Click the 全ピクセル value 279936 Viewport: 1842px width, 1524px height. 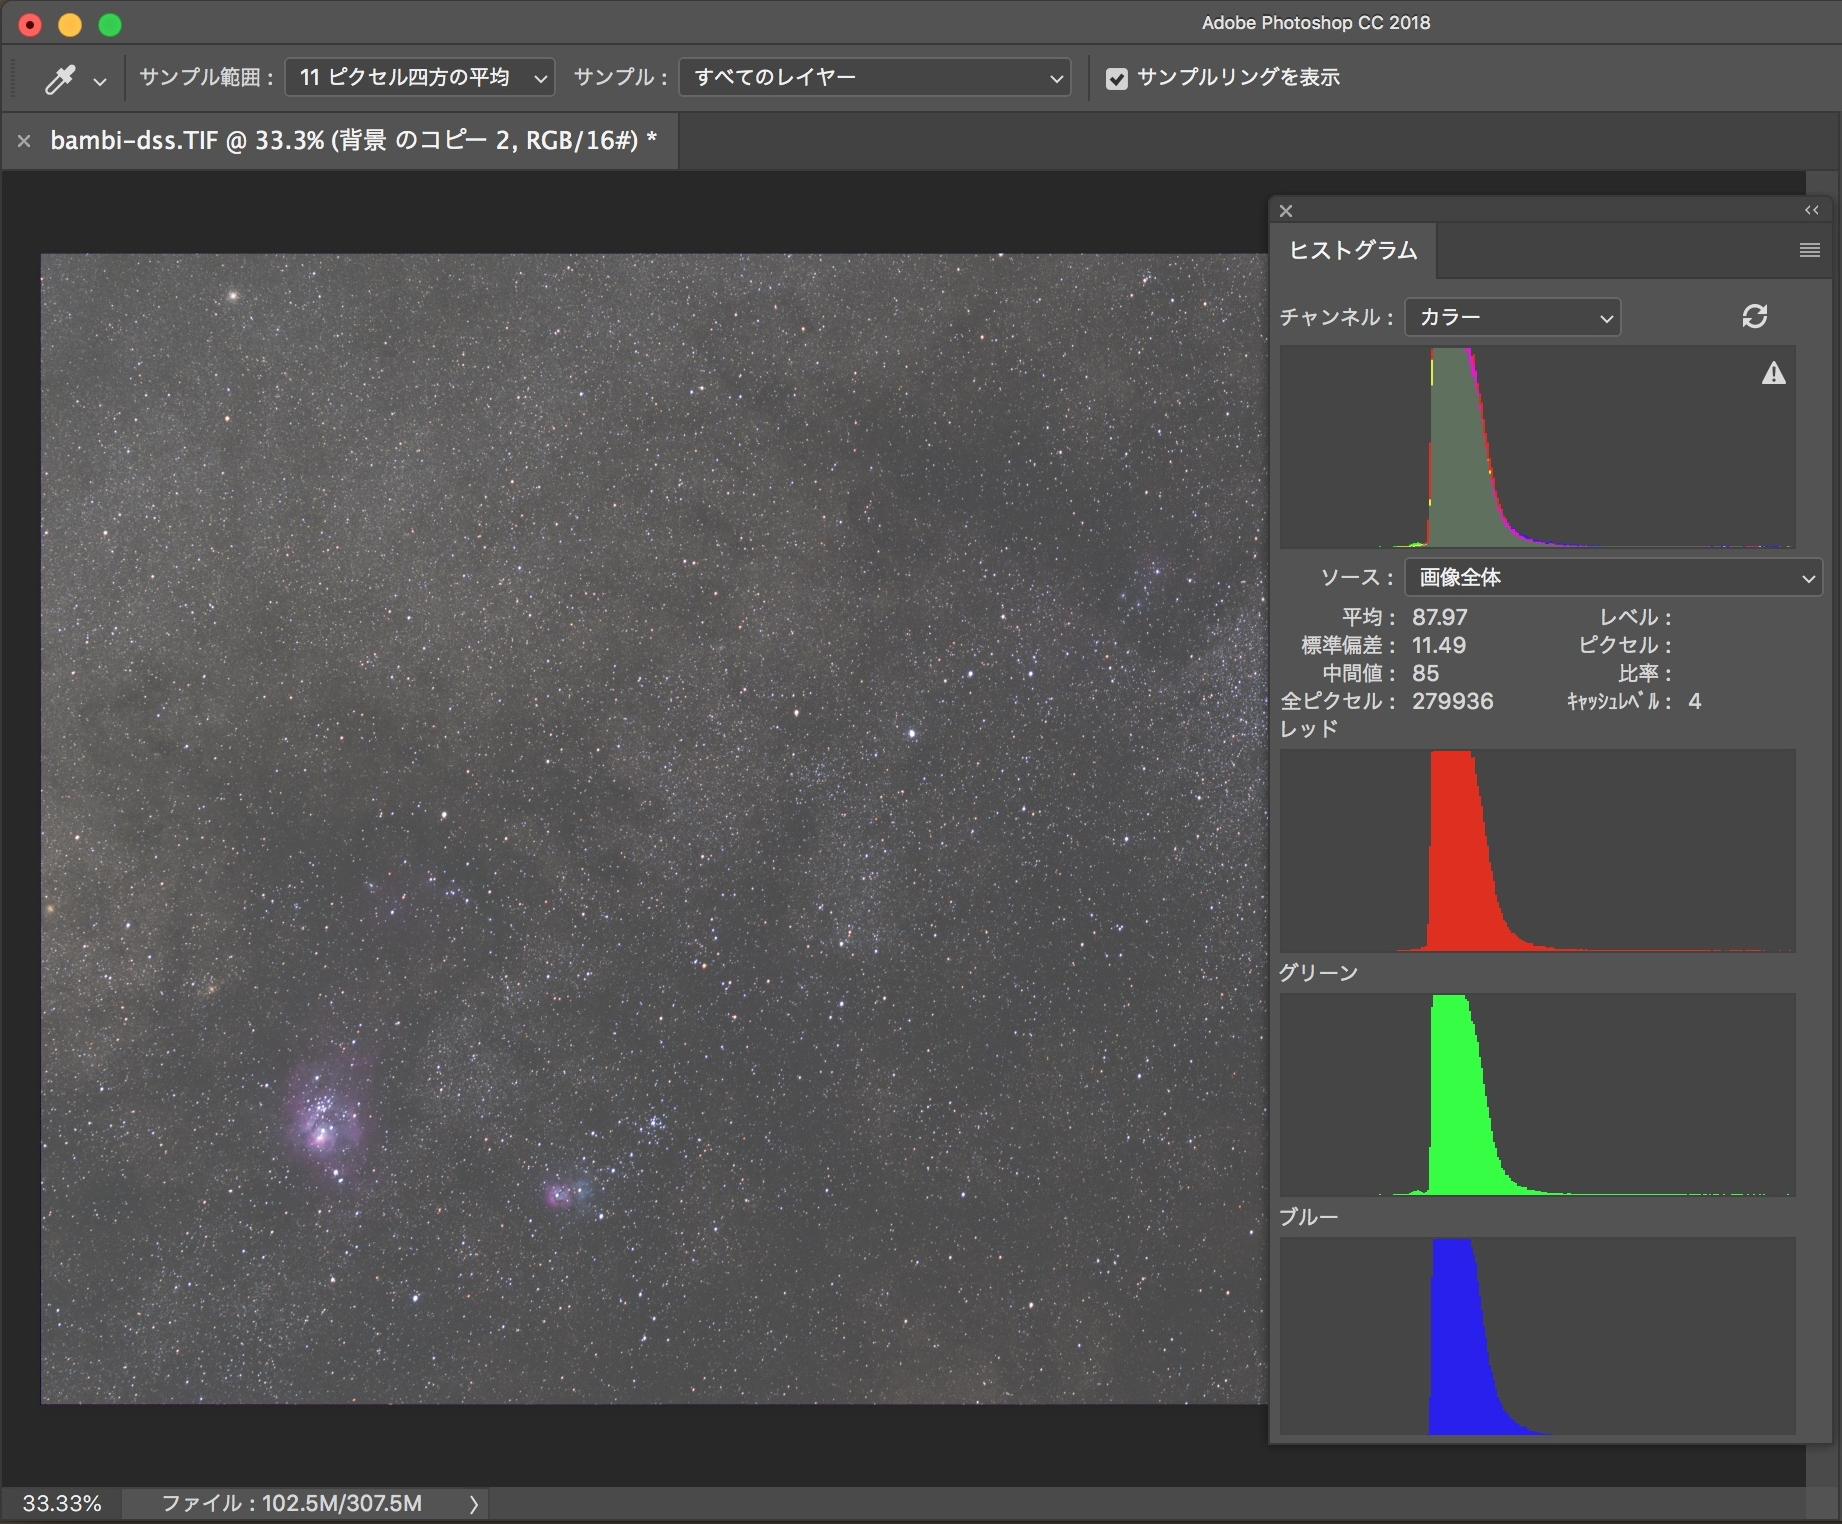pos(1453,701)
